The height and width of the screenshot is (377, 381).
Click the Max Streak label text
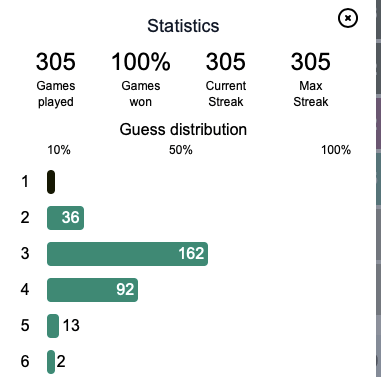click(x=311, y=94)
